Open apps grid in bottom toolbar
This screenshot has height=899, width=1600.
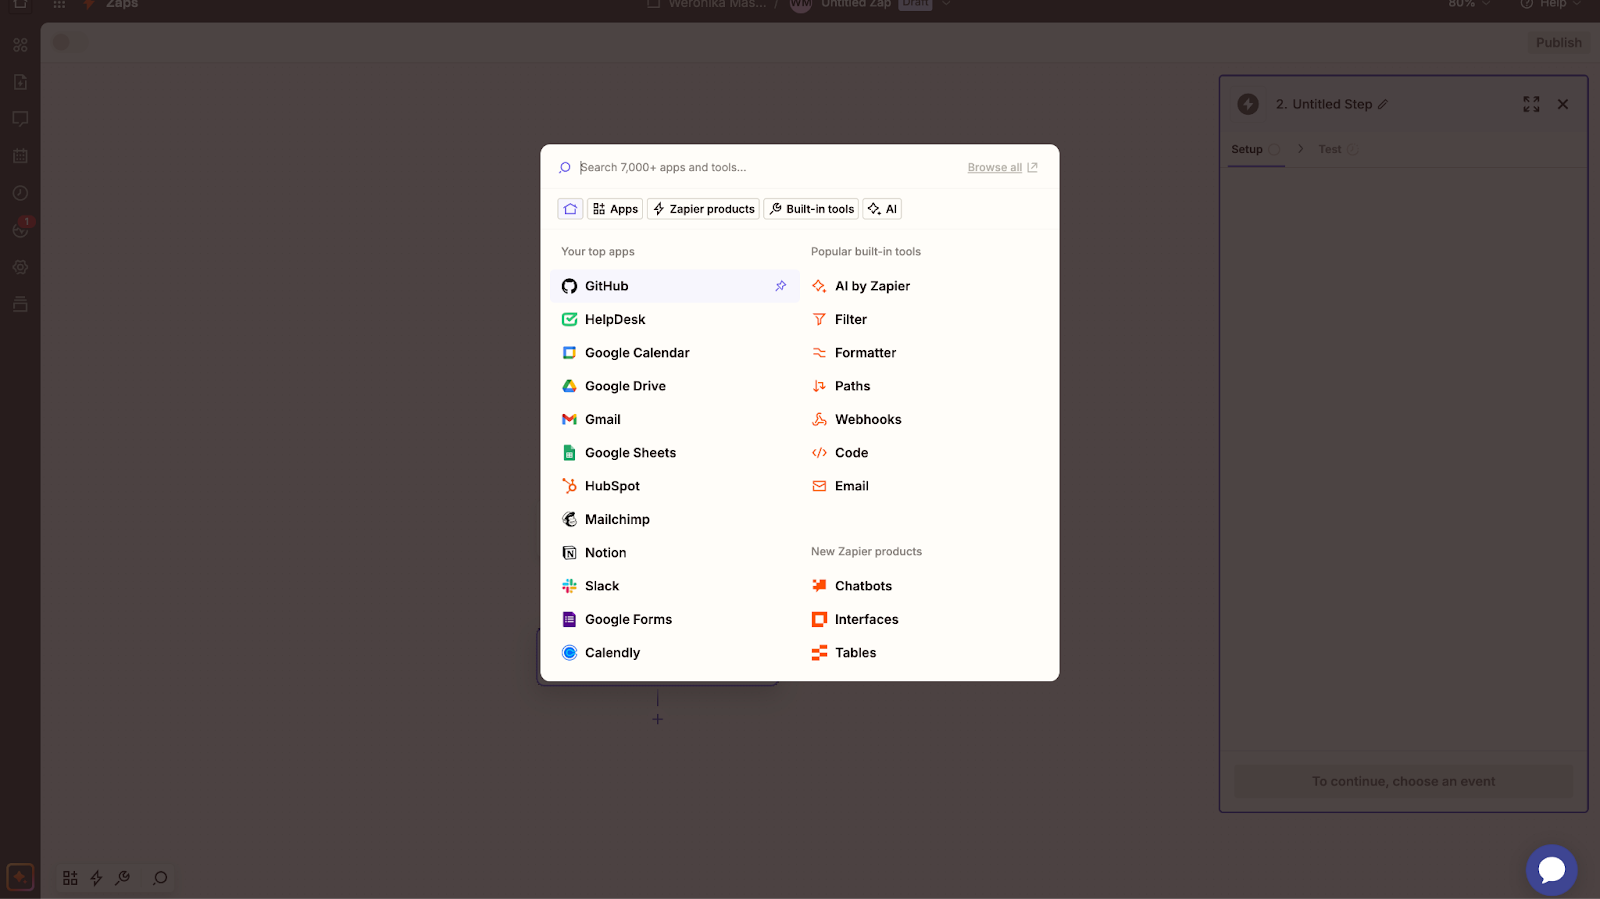point(70,878)
